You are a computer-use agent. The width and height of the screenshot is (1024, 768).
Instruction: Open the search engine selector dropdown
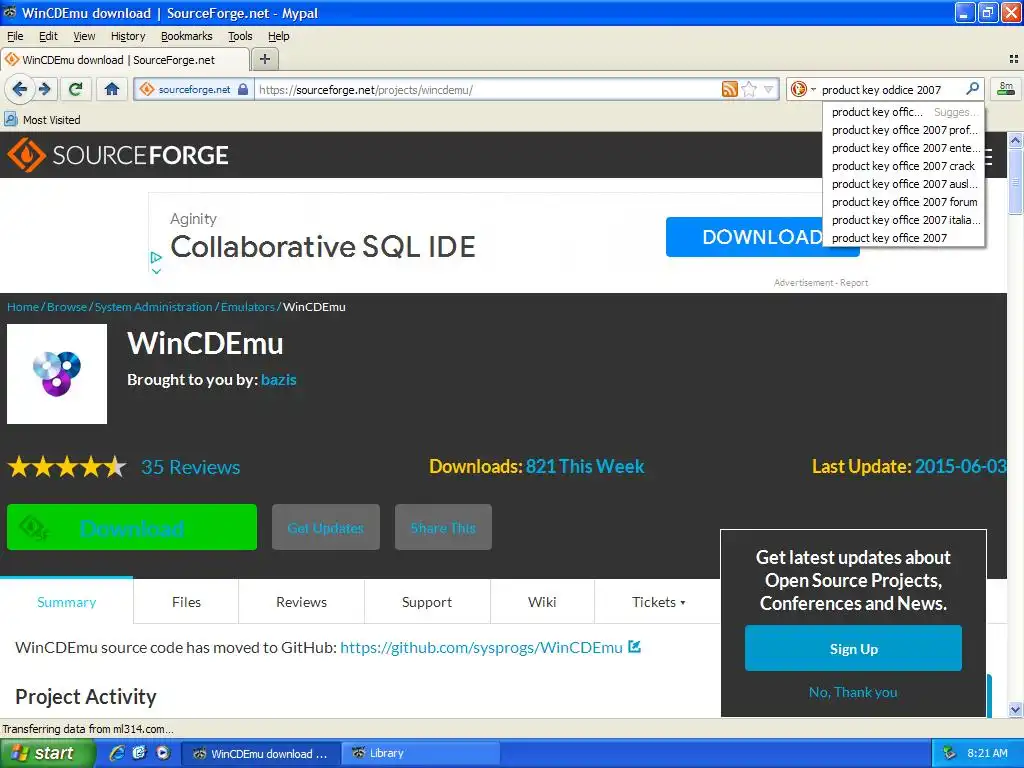click(802, 89)
